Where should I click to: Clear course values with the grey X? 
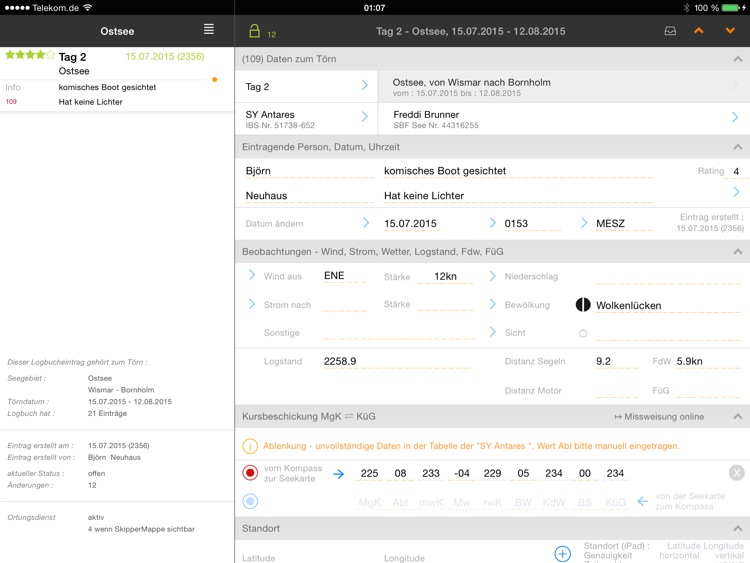[x=737, y=473]
